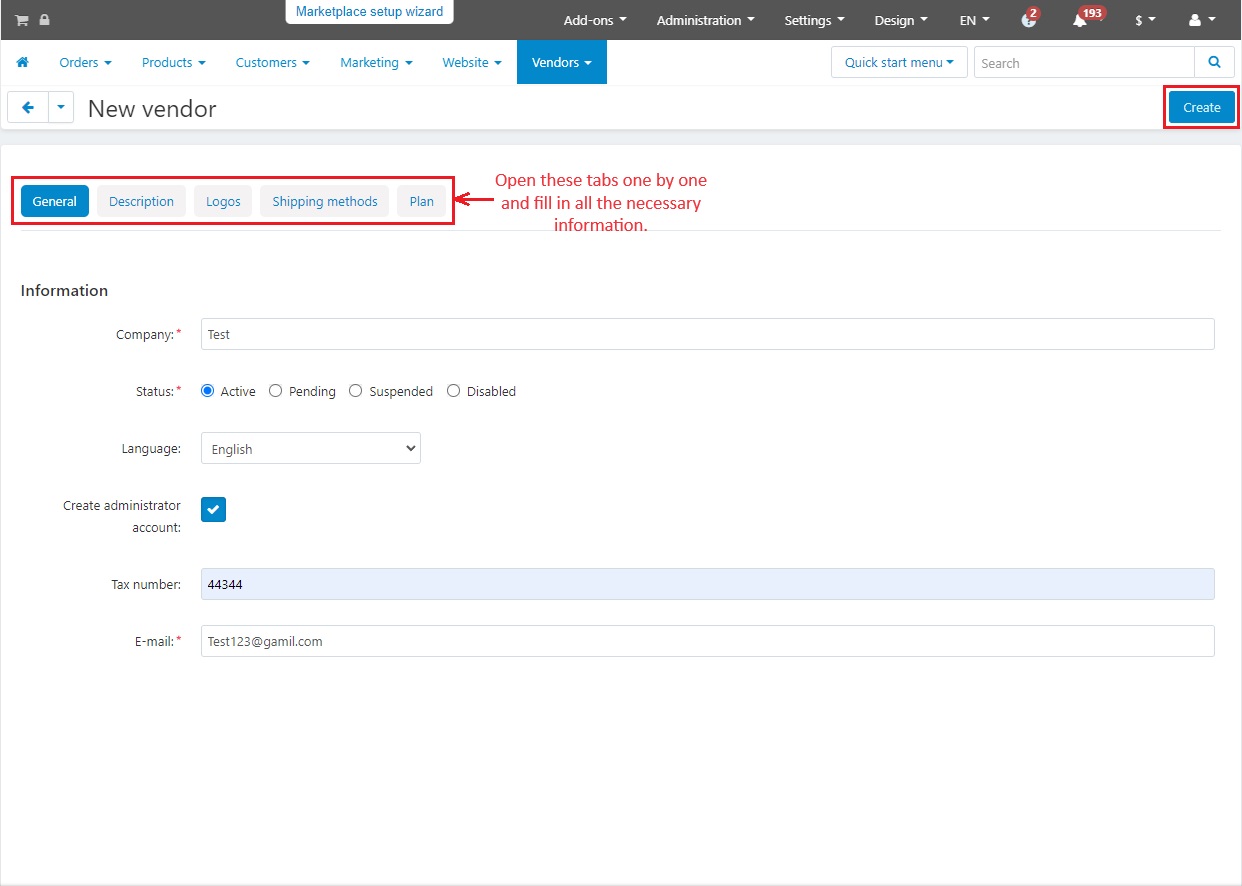Open the Administration menu
The height and width of the screenshot is (886, 1242).
click(x=705, y=20)
